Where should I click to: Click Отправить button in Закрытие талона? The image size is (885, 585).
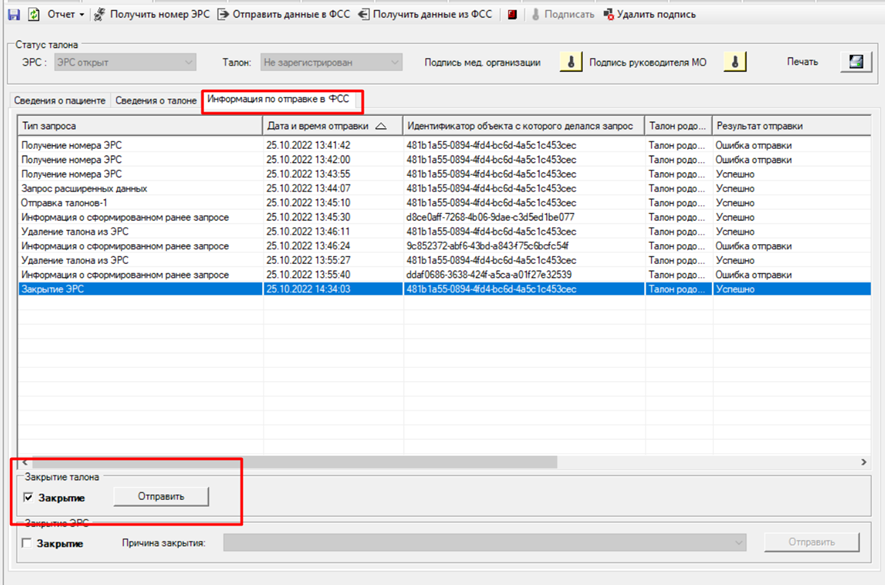point(161,497)
